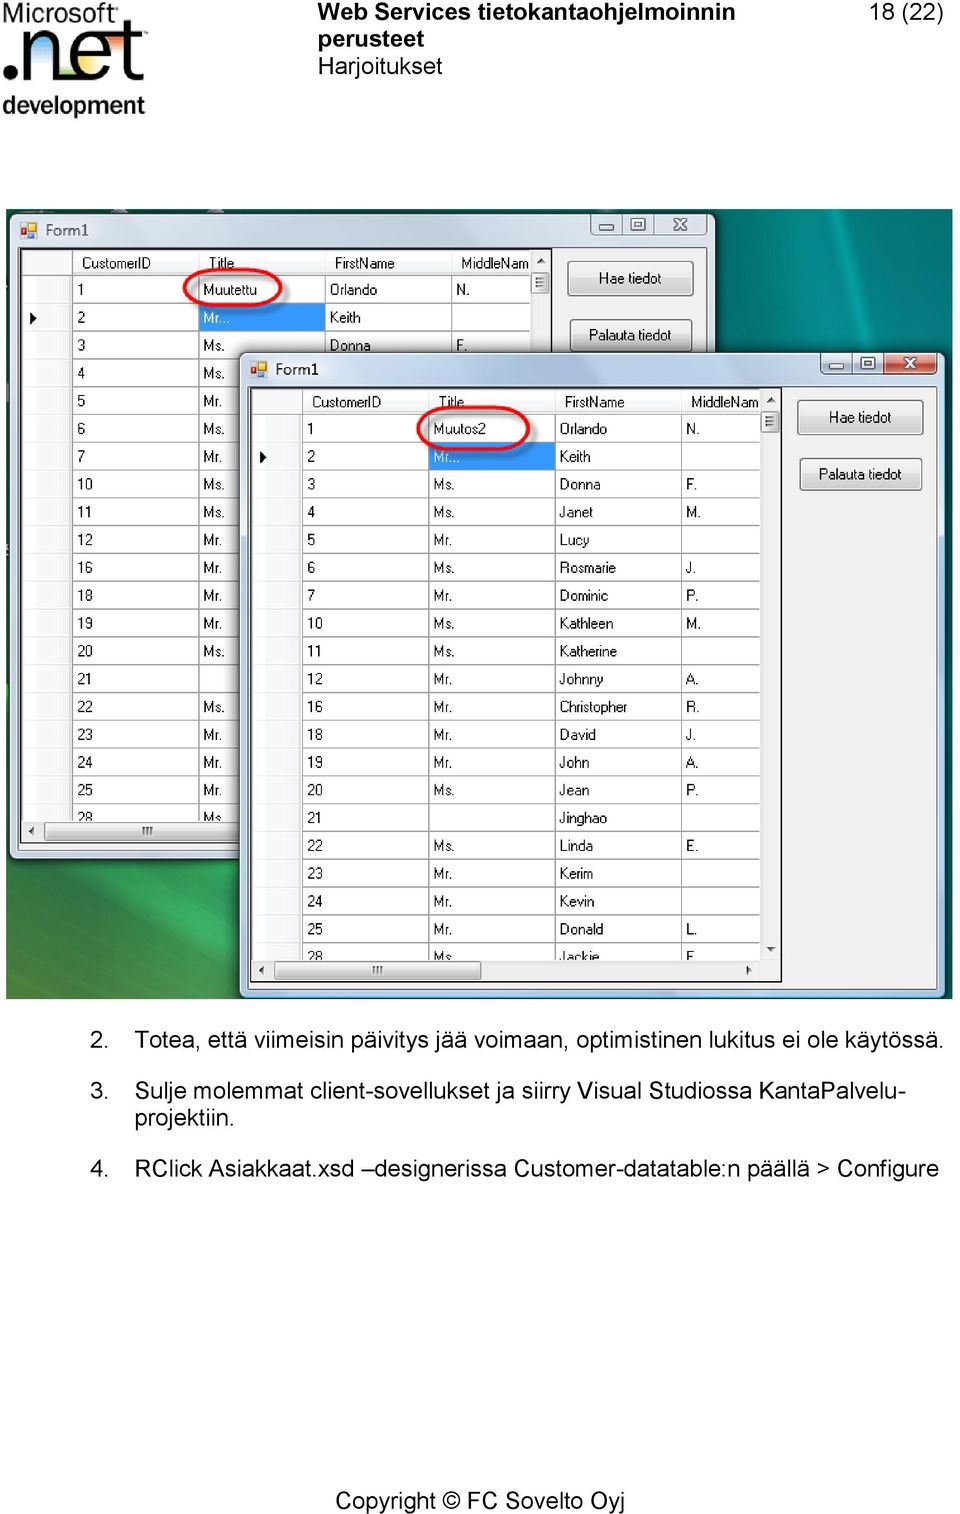This screenshot has height=1514, width=960.
Task: Click the front grid's vertical scrollbar thumb
Action: point(770,422)
